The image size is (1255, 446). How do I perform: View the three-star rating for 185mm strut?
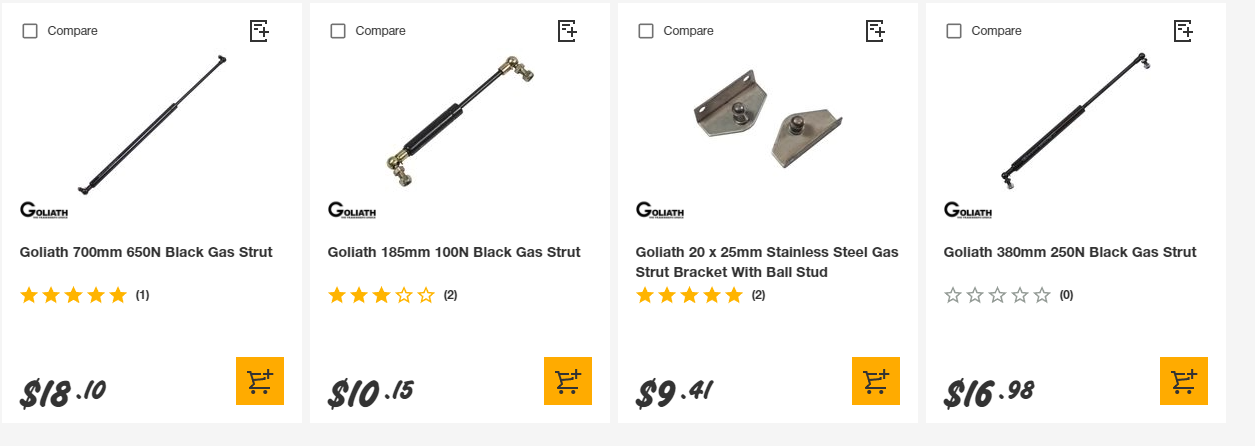381,295
